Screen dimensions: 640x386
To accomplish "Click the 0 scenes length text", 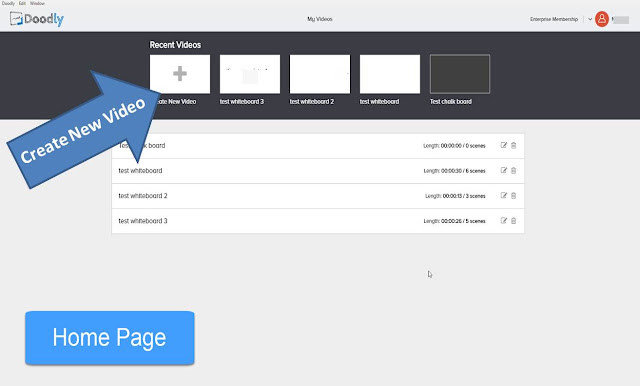I will pyautogui.click(x=454, y=146).
